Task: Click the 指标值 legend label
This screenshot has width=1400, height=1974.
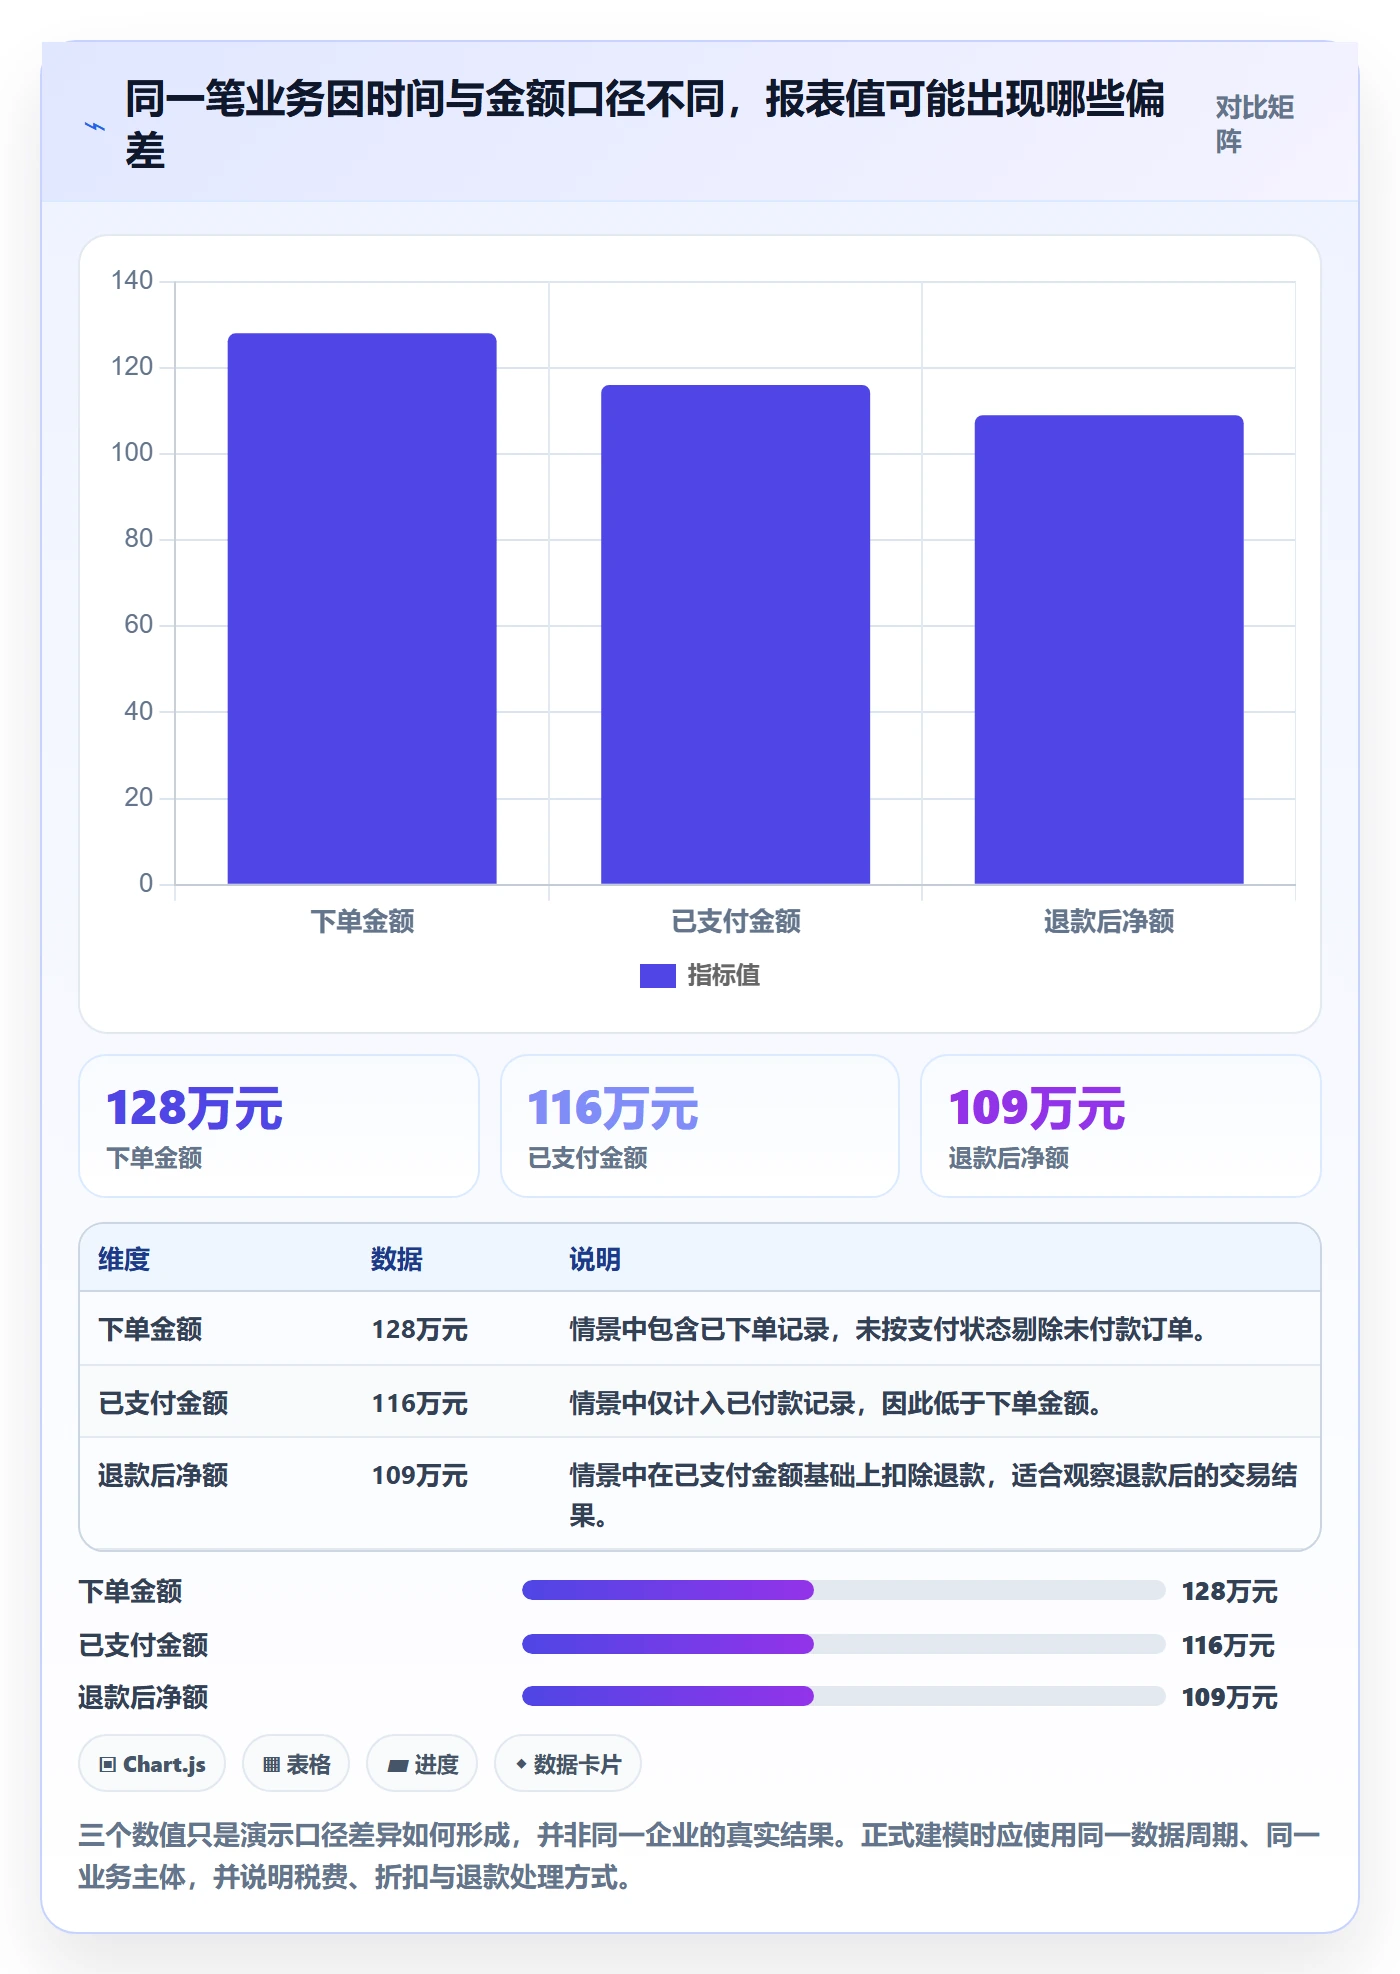Action: (724, 975)
